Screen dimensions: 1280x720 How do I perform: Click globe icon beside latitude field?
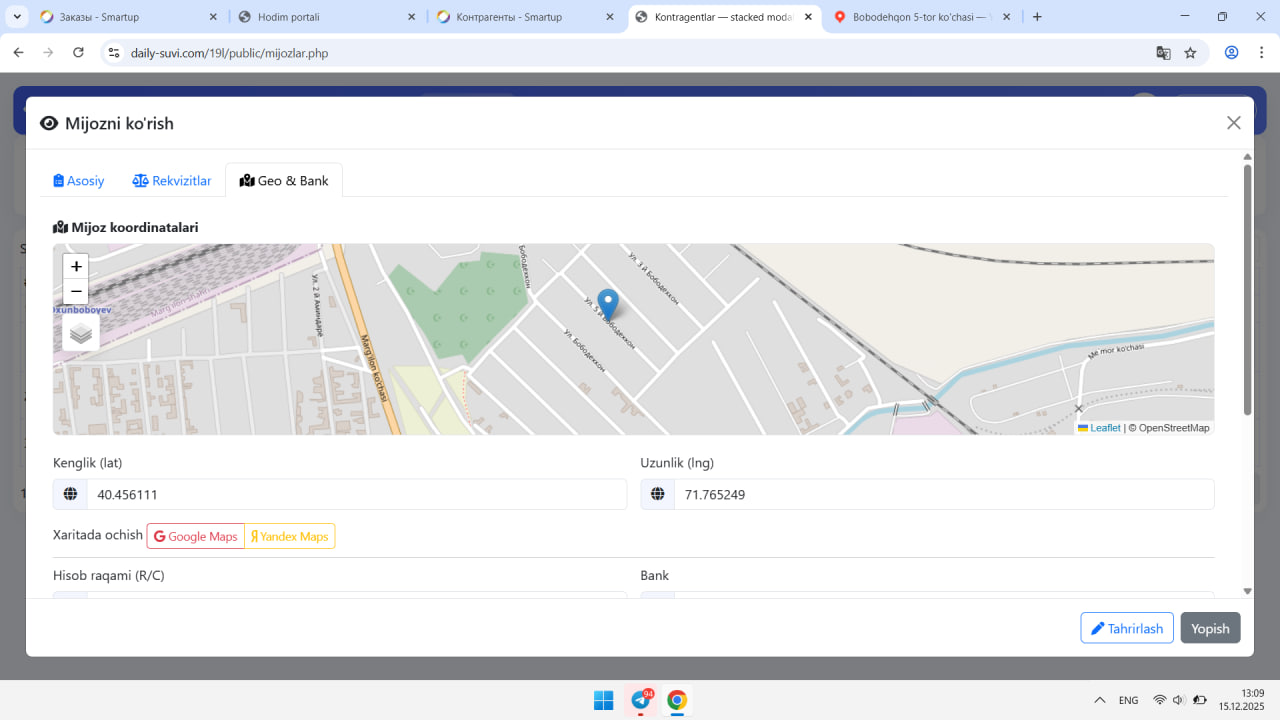pos(70,494)
